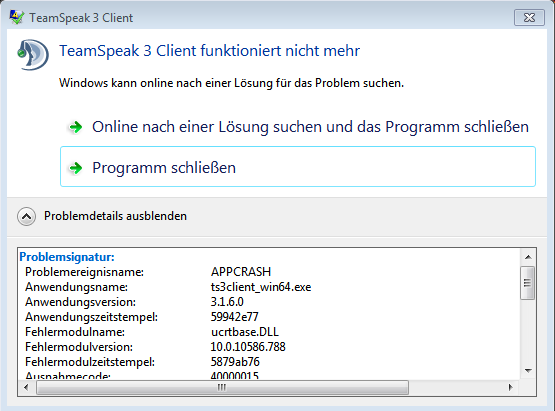Click the Problemereignisname label
The image size is (555, 411).
point(84,272)
